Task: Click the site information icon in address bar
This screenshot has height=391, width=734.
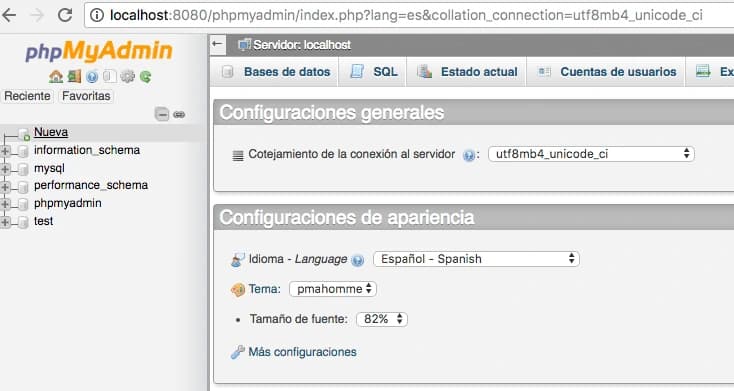Action: (97, 15)
